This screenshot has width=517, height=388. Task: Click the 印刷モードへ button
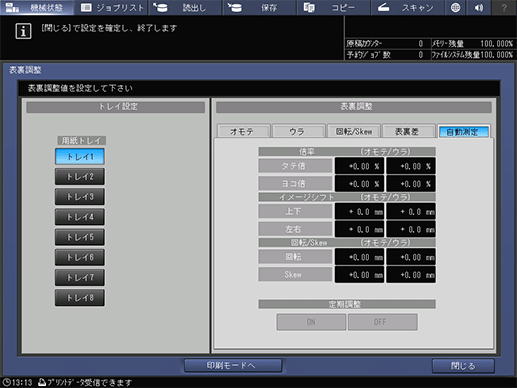233,365
